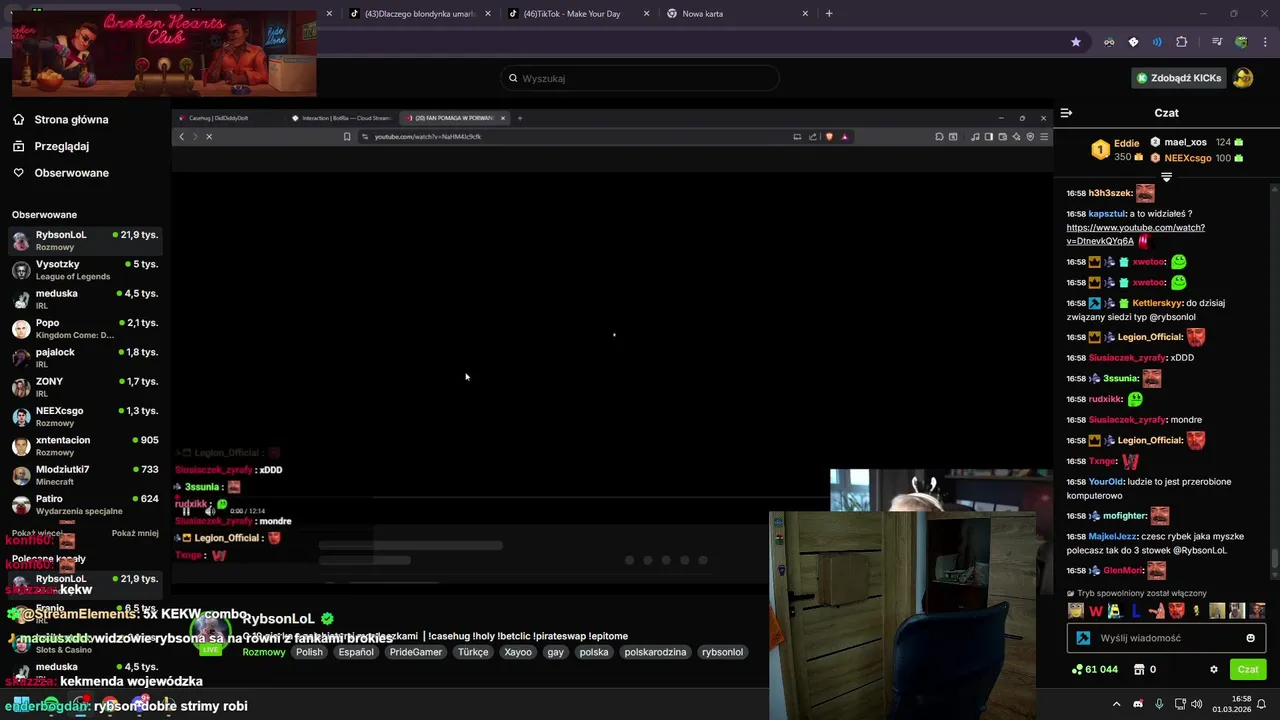Open Popo channel in followed list
Screen dimensions: 1280x720
point(85,328)
